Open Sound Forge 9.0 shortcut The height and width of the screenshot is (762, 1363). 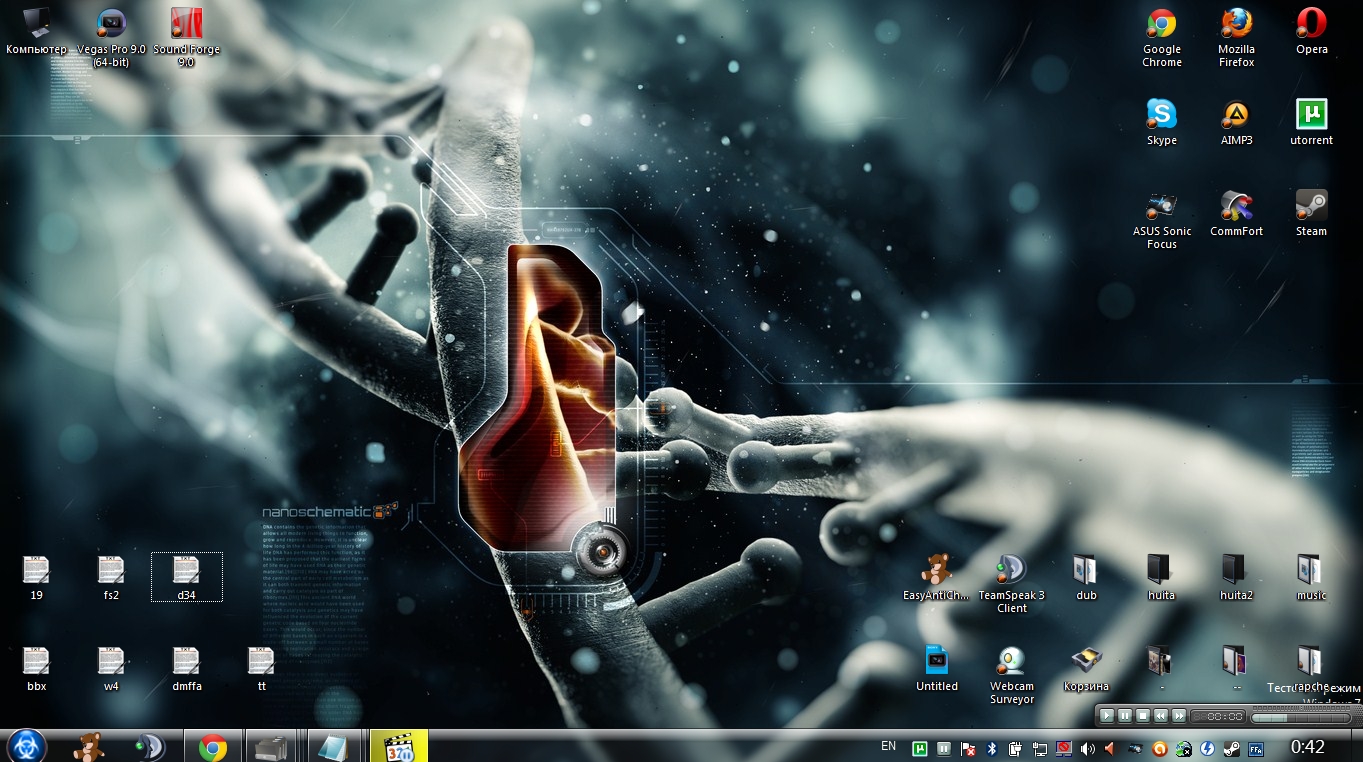click(x=186, y=37)
